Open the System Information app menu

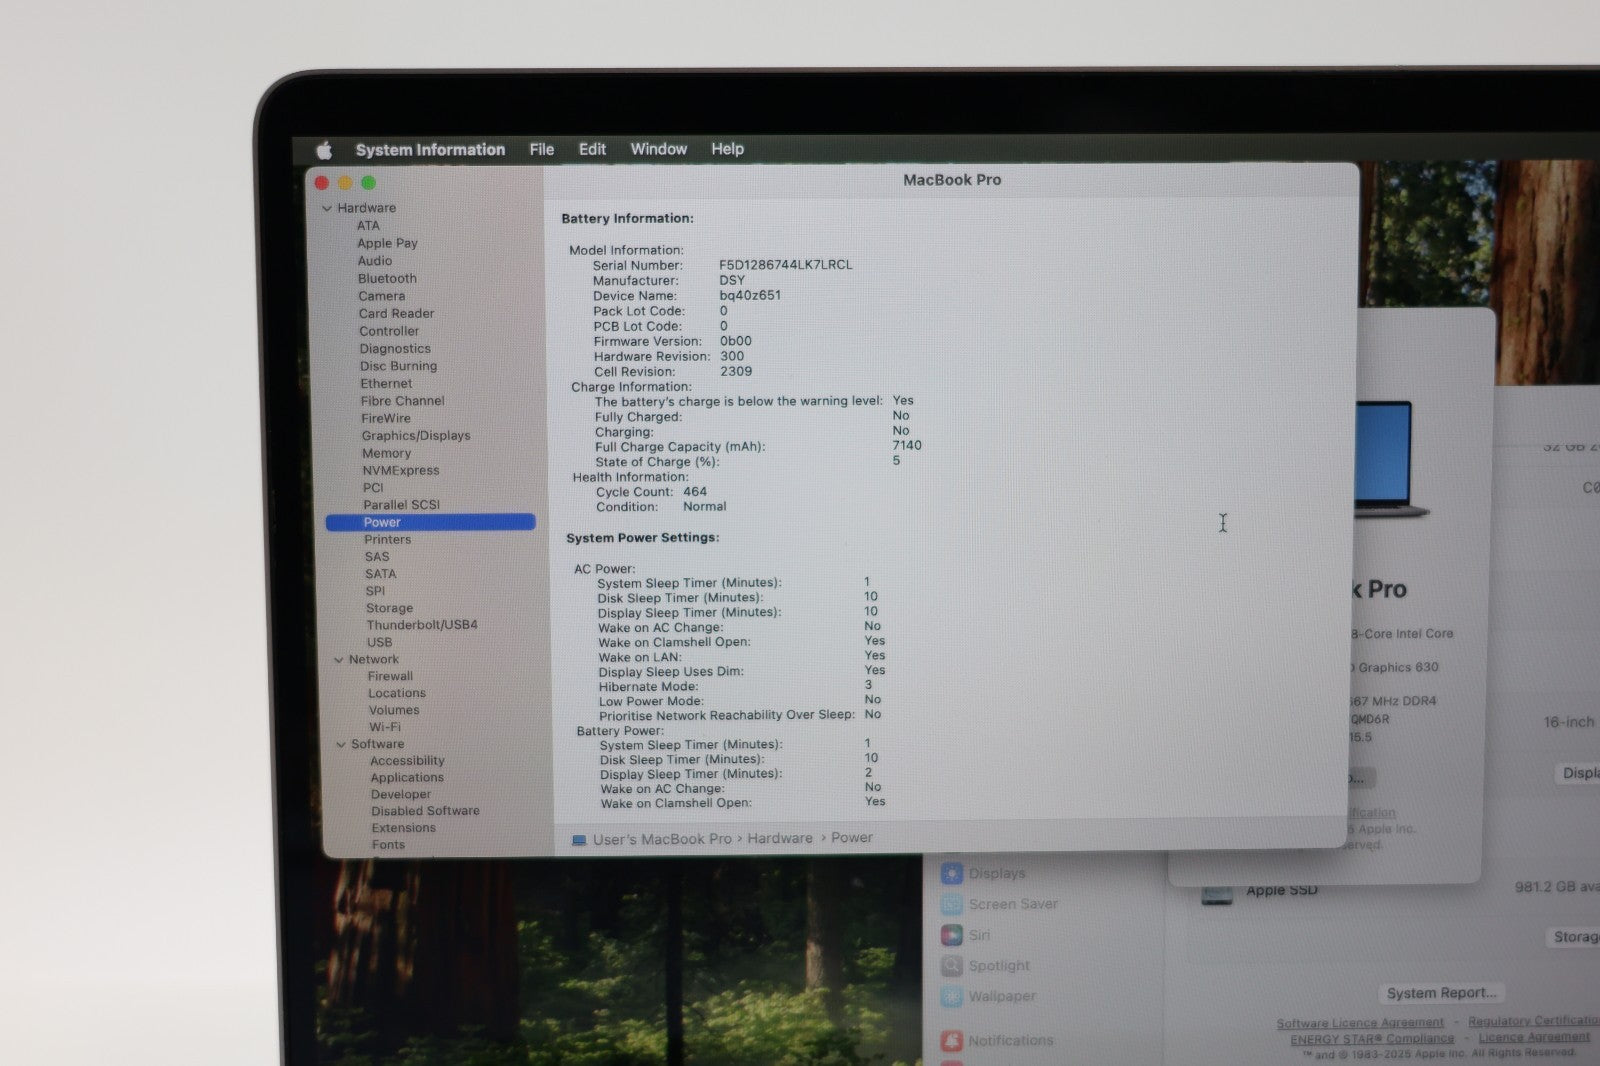pos(430,150)
